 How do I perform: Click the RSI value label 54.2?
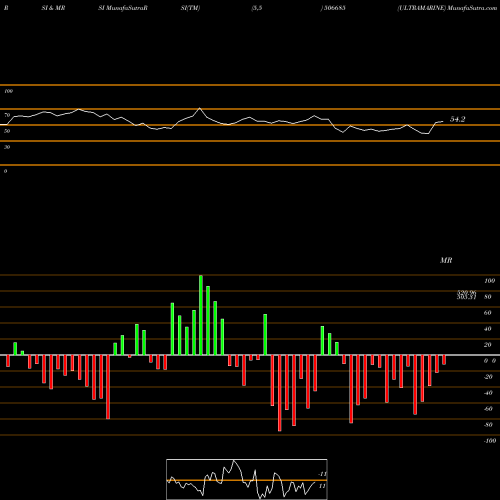coord(457,119)
